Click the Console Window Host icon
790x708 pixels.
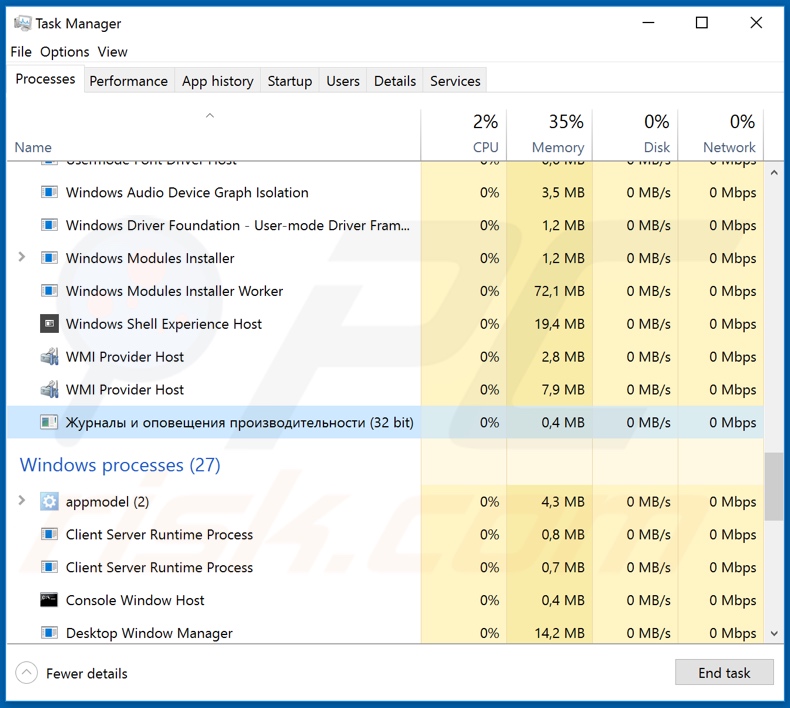click(49, 600)
